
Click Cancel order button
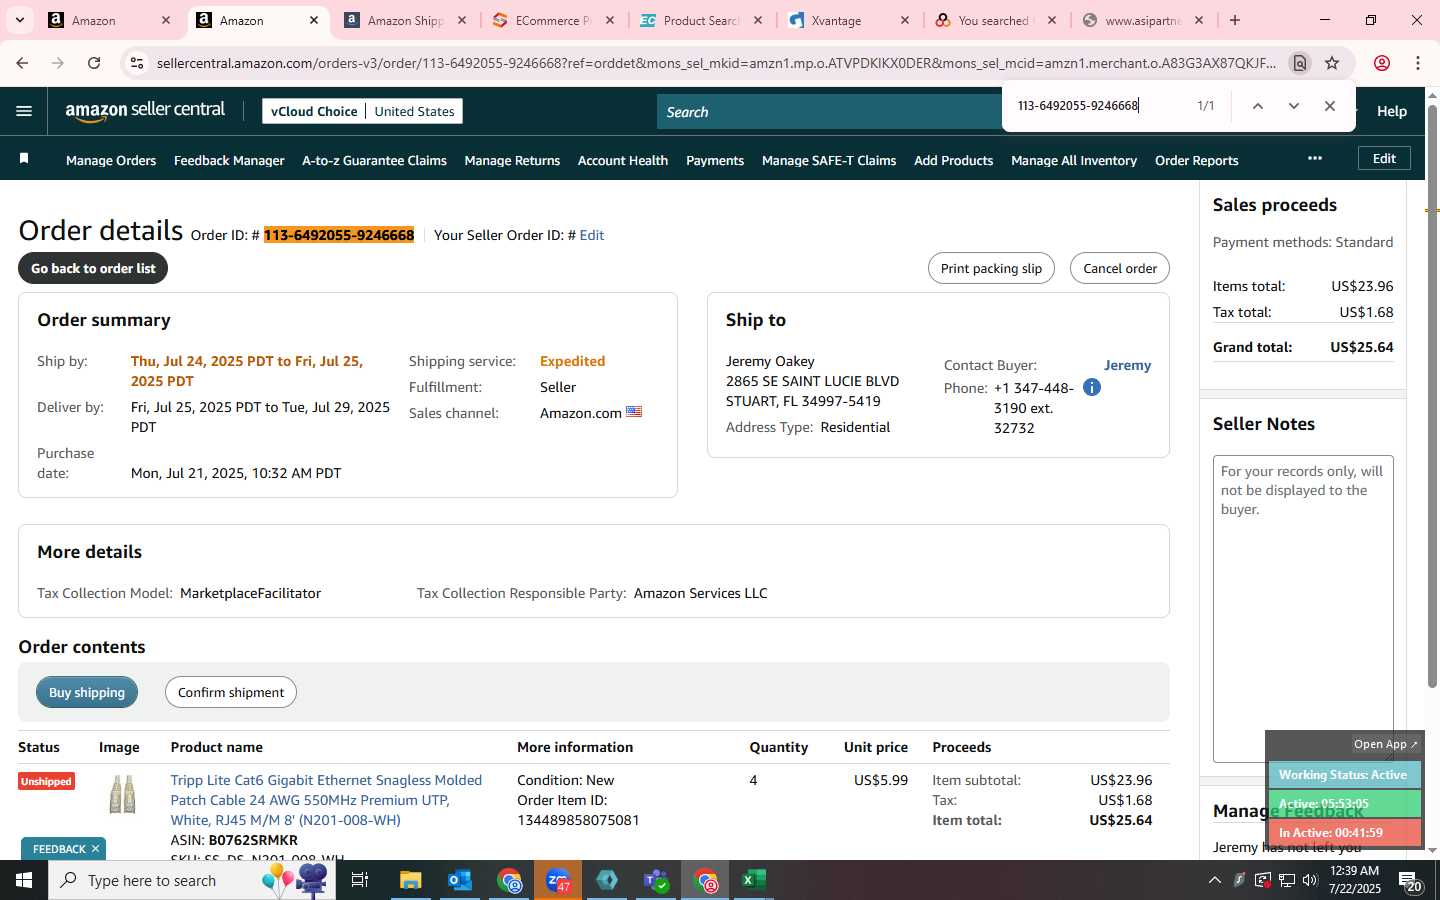(1120, 268)
